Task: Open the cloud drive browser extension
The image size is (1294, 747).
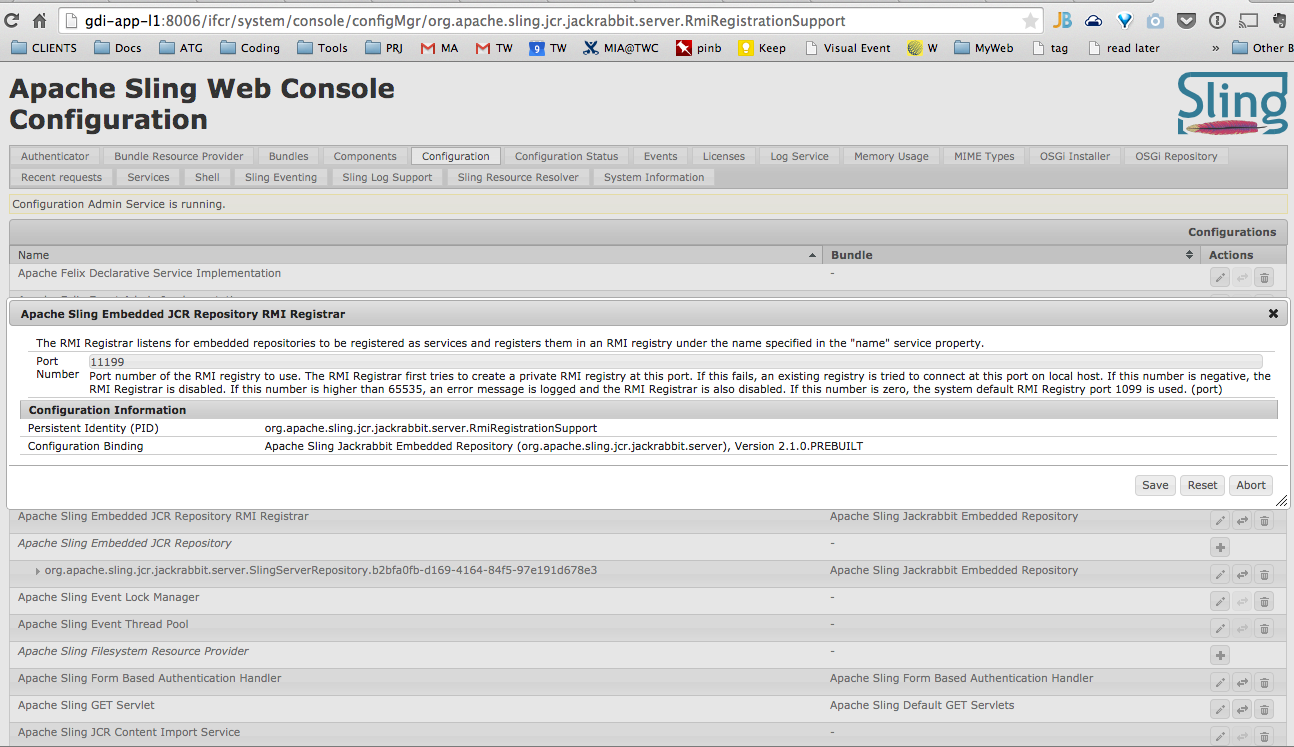Action: coord(1093,21)
